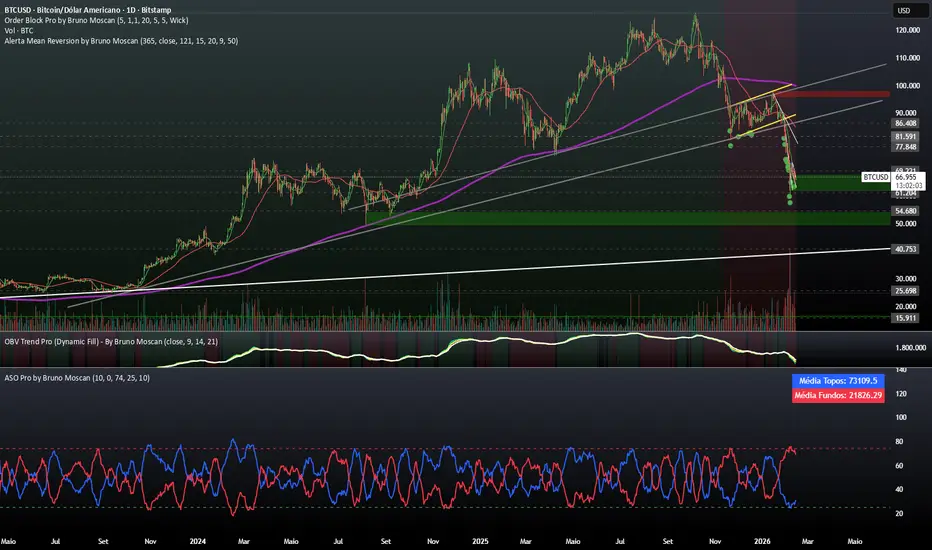Open the USD currency selector
Viewport: 932px width, 550px height.
[x=903, y=10]
